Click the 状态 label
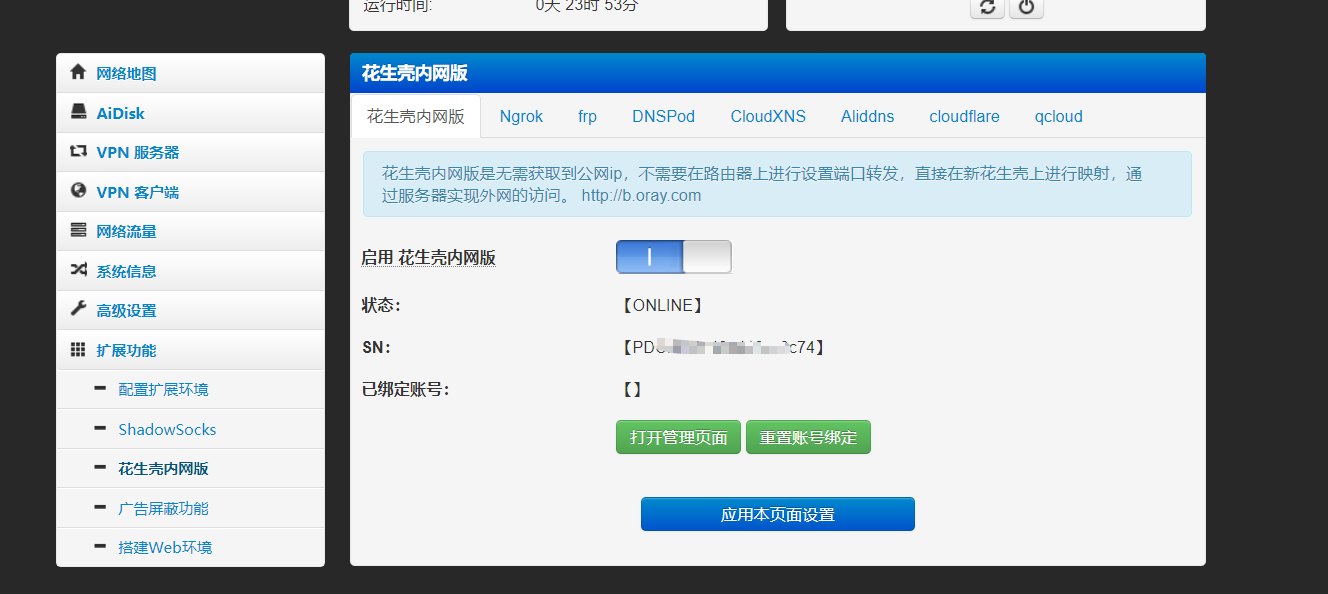1328x594 pixels. pyautogui.click(x=381, y=305)
